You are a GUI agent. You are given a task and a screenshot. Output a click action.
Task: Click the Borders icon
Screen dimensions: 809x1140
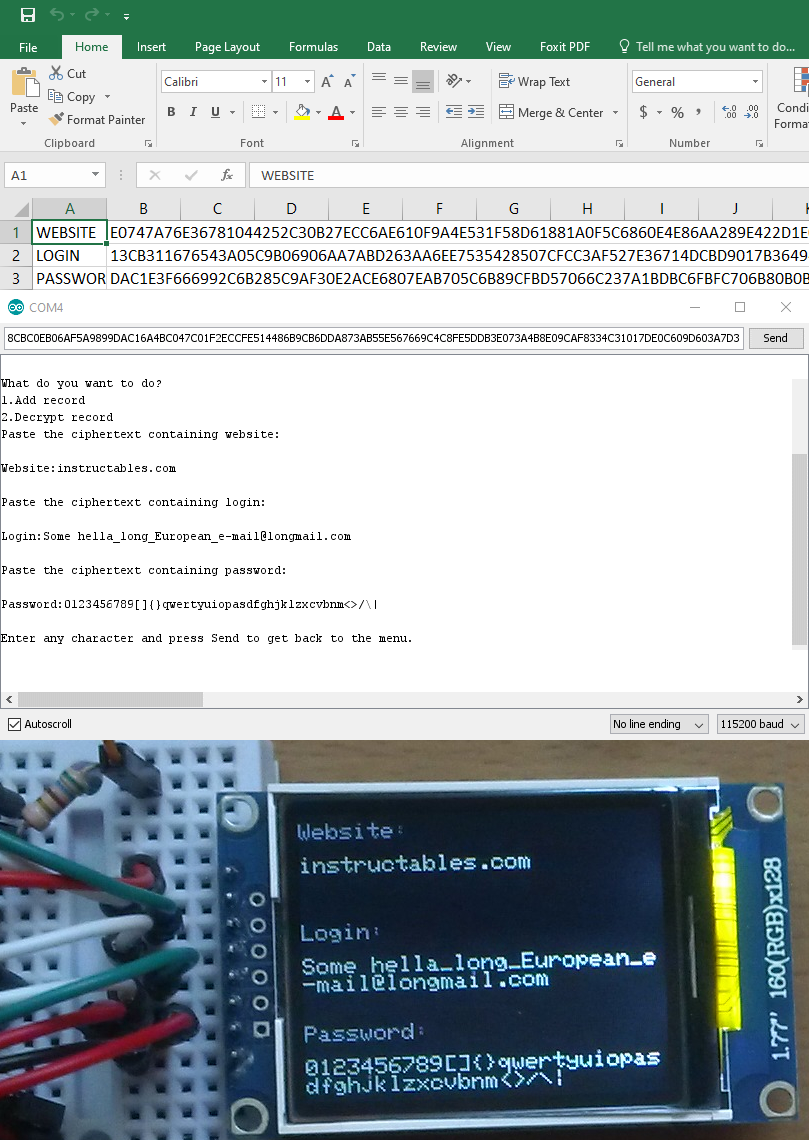pos(258,112)
